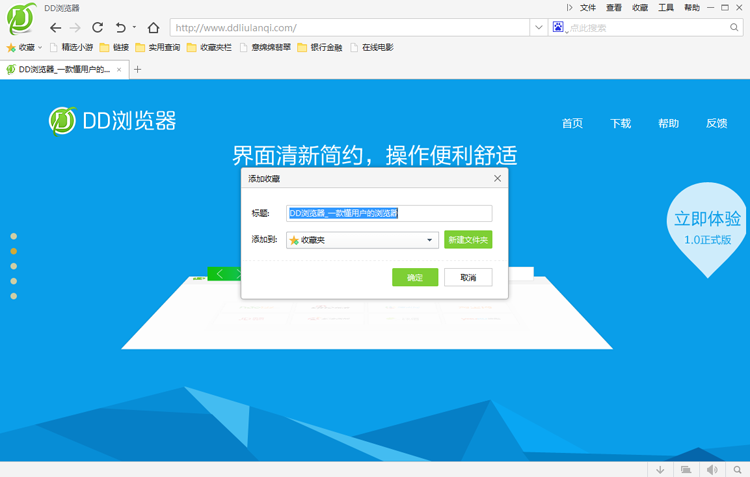Click 取消 to cancel the dialog
This screenshot has width=750, height=477.
point(468,277)
